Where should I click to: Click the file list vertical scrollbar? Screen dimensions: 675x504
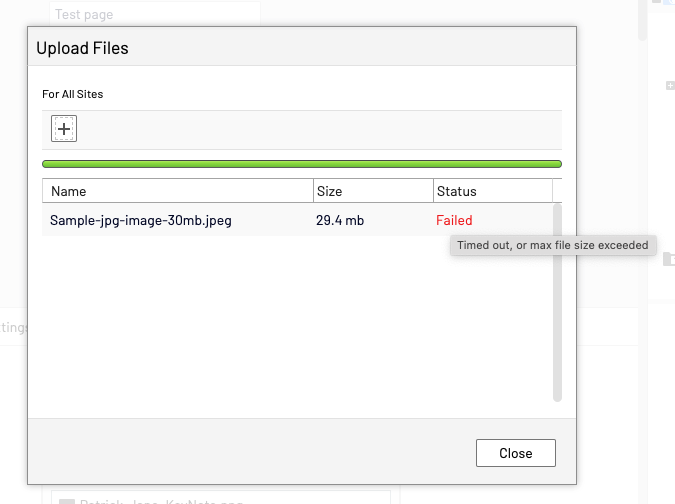[x=557, y=300]
